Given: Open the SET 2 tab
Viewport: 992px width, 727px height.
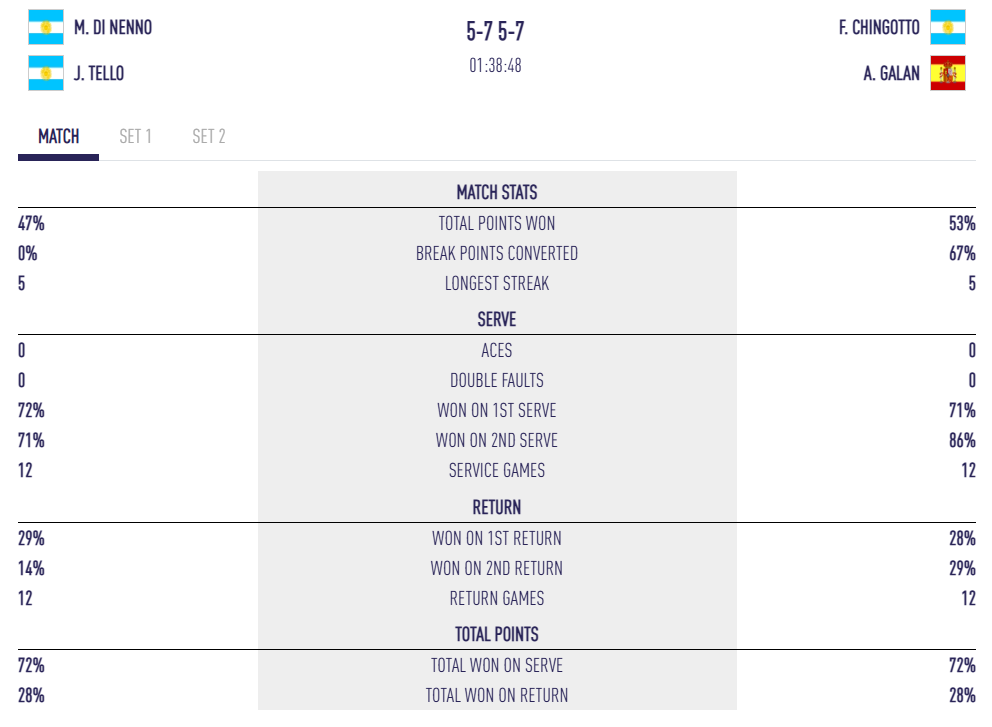Looking at the screenshot, I should tap(209, 136).
